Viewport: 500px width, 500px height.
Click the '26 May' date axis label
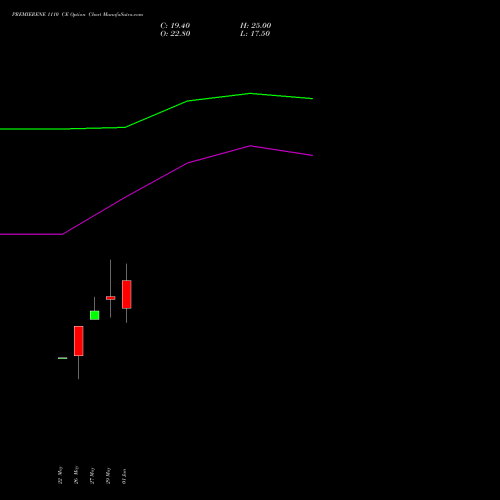(76, 475)
